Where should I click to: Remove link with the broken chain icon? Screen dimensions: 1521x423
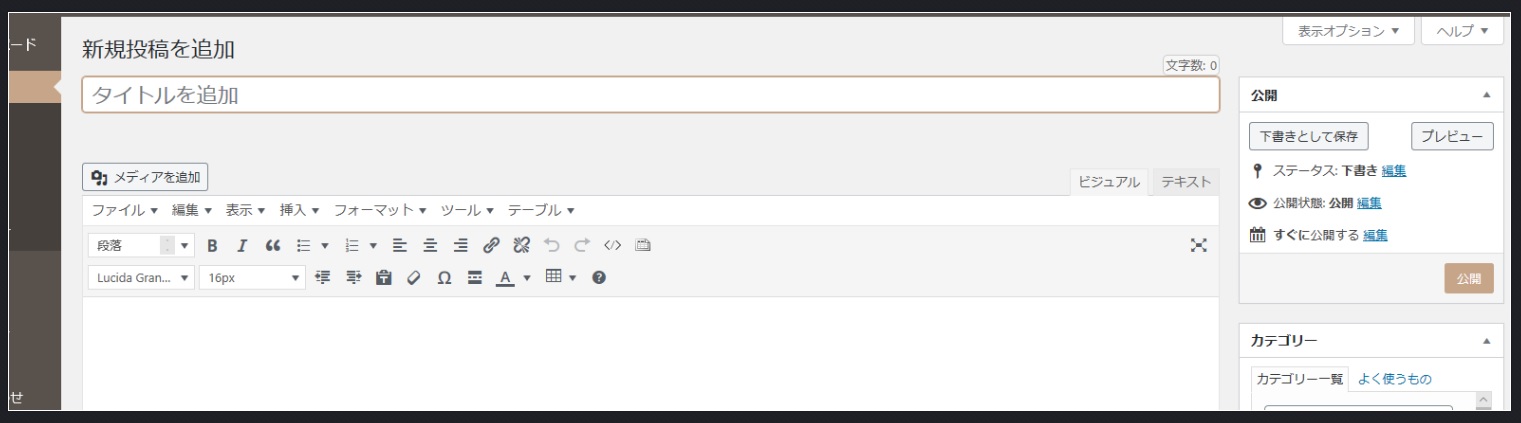[521, 245]
